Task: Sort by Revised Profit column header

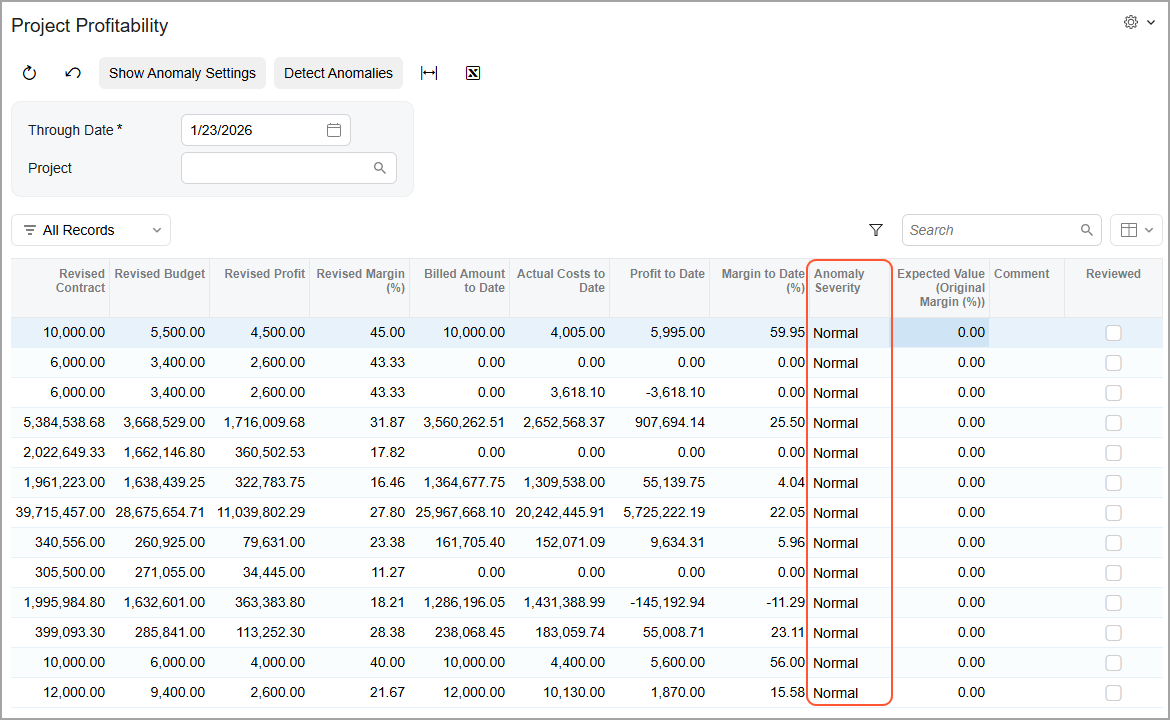Action: pyautogui.click(x=260, y=288)
